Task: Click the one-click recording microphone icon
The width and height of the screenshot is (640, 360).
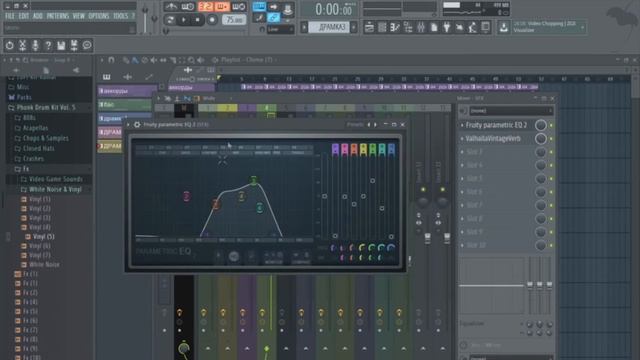Action: [x=35, y=45]
